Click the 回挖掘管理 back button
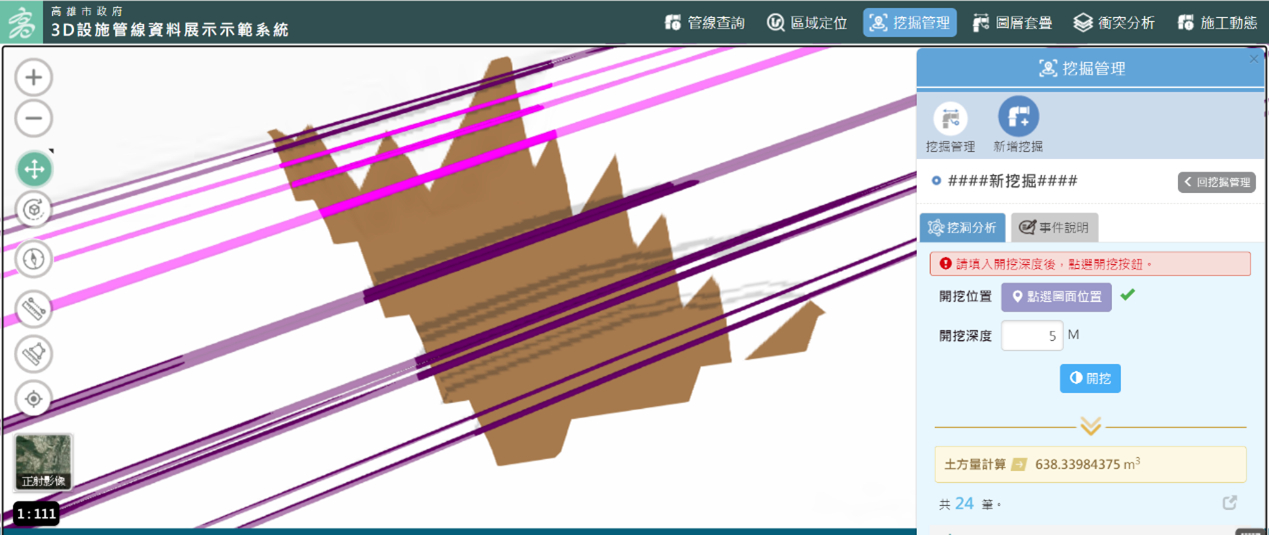The height and width of the screenshot is (535, 1269). point(1216,182)
